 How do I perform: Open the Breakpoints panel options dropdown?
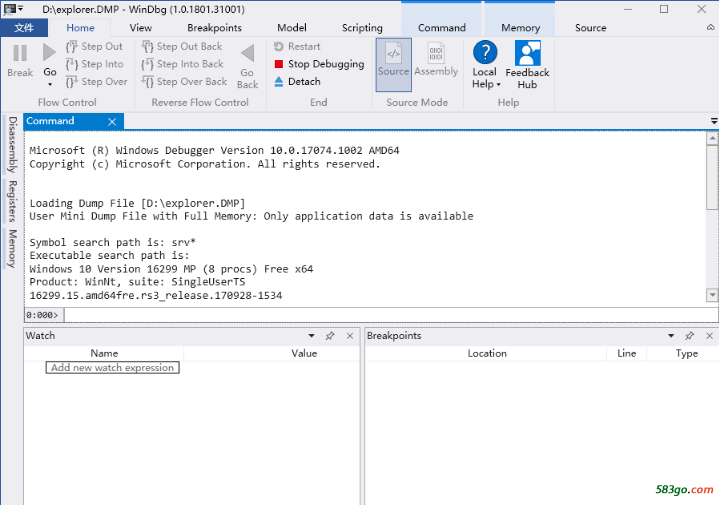pyautogui.click(x=671, y=336)
